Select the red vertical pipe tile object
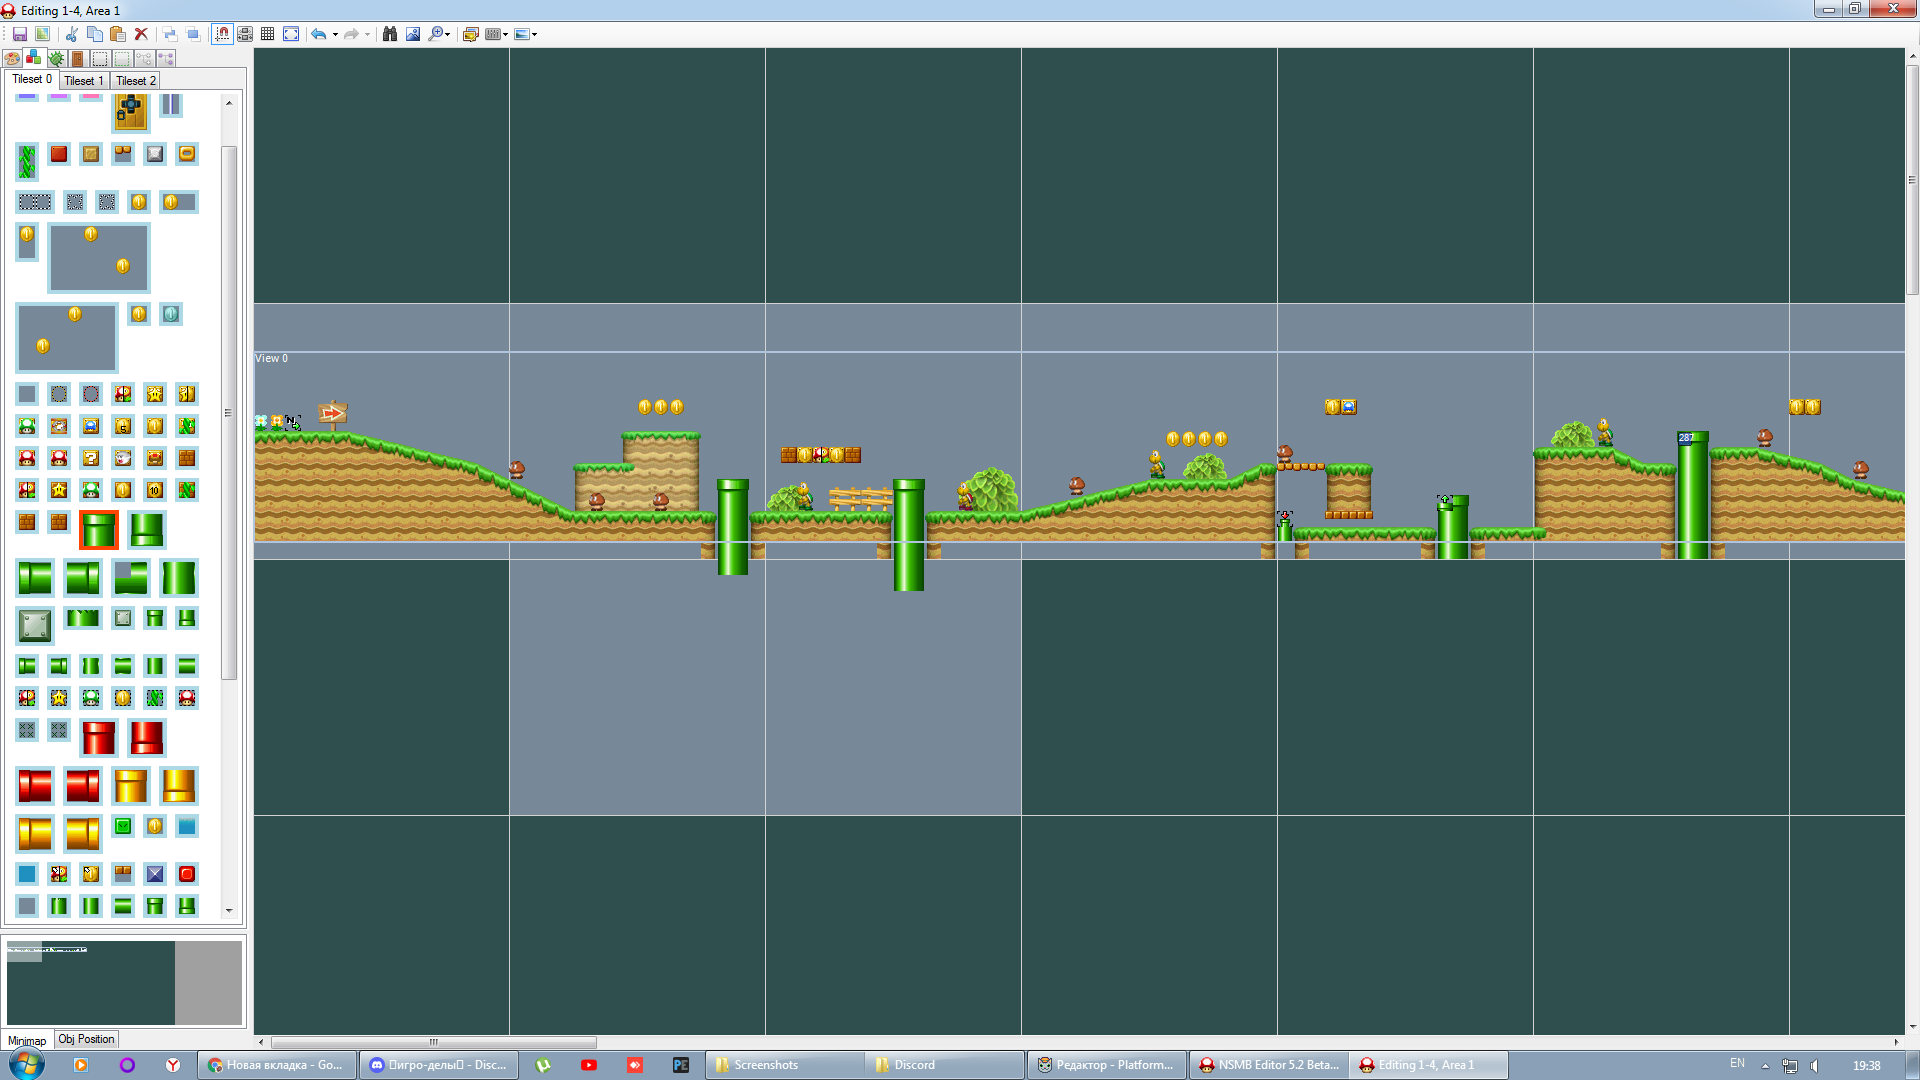1920x1080 pixels. click(x=99, y=738)
